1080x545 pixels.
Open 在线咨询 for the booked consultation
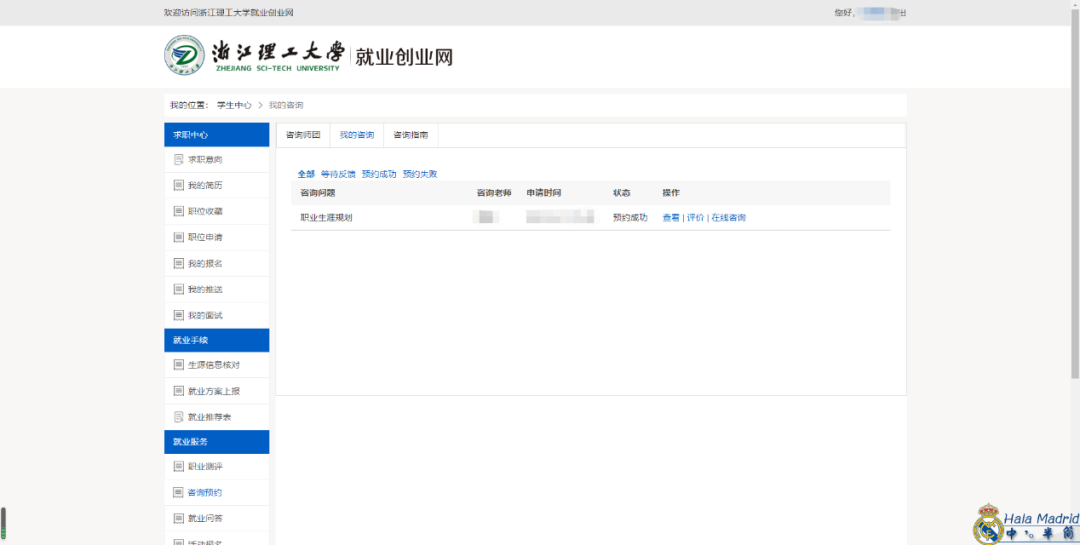coord(728,218)
